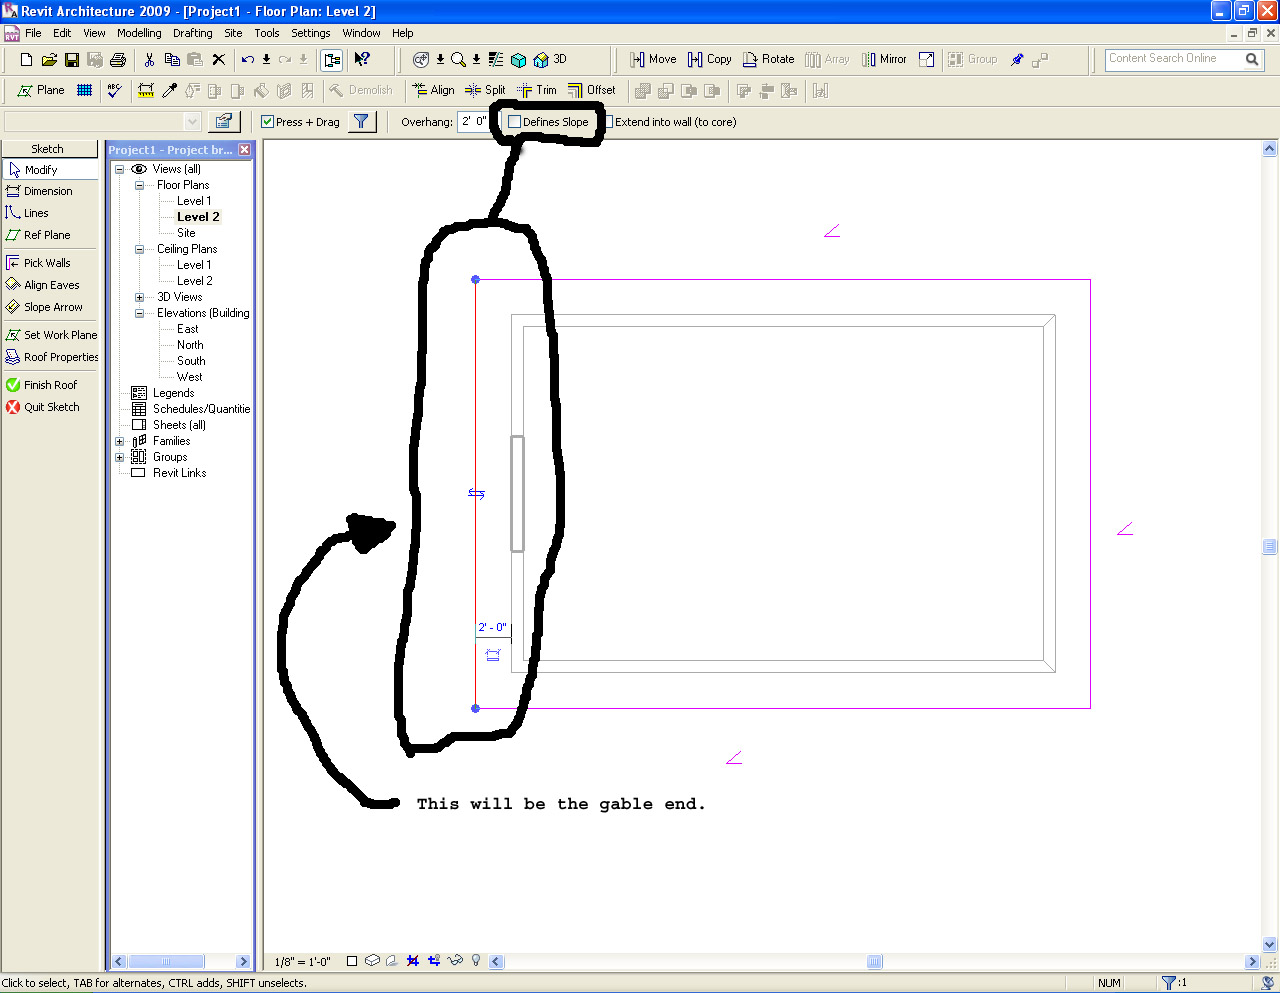
Task: Click the Dynamic Modify View icon
Action: coord(421,60)
